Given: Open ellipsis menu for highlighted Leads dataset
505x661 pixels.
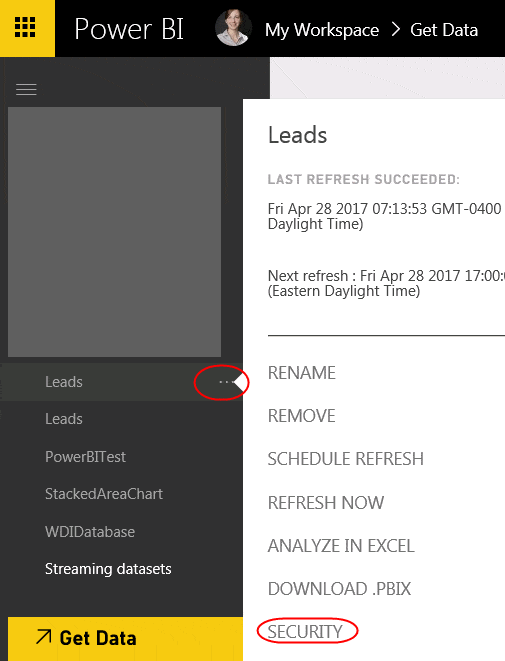Looking at the screenshot, I should (x=226, y=382).
